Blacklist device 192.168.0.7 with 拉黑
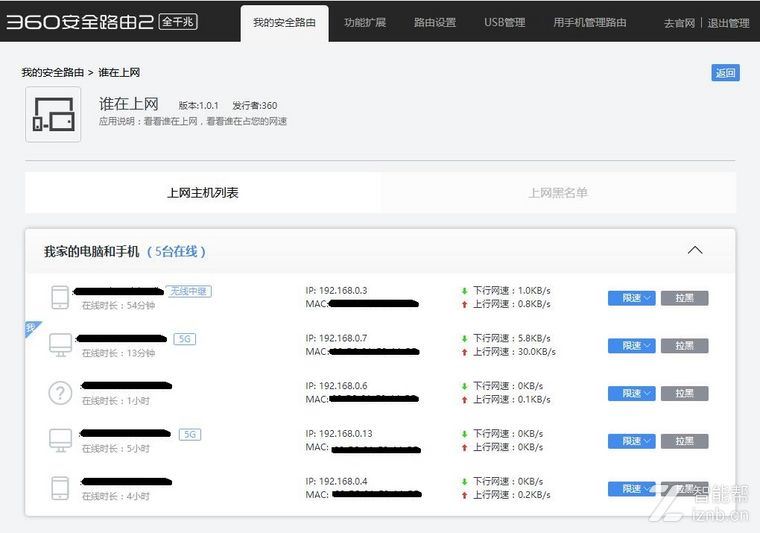This screenshot has width=760, height=533. tap(684, 345)
